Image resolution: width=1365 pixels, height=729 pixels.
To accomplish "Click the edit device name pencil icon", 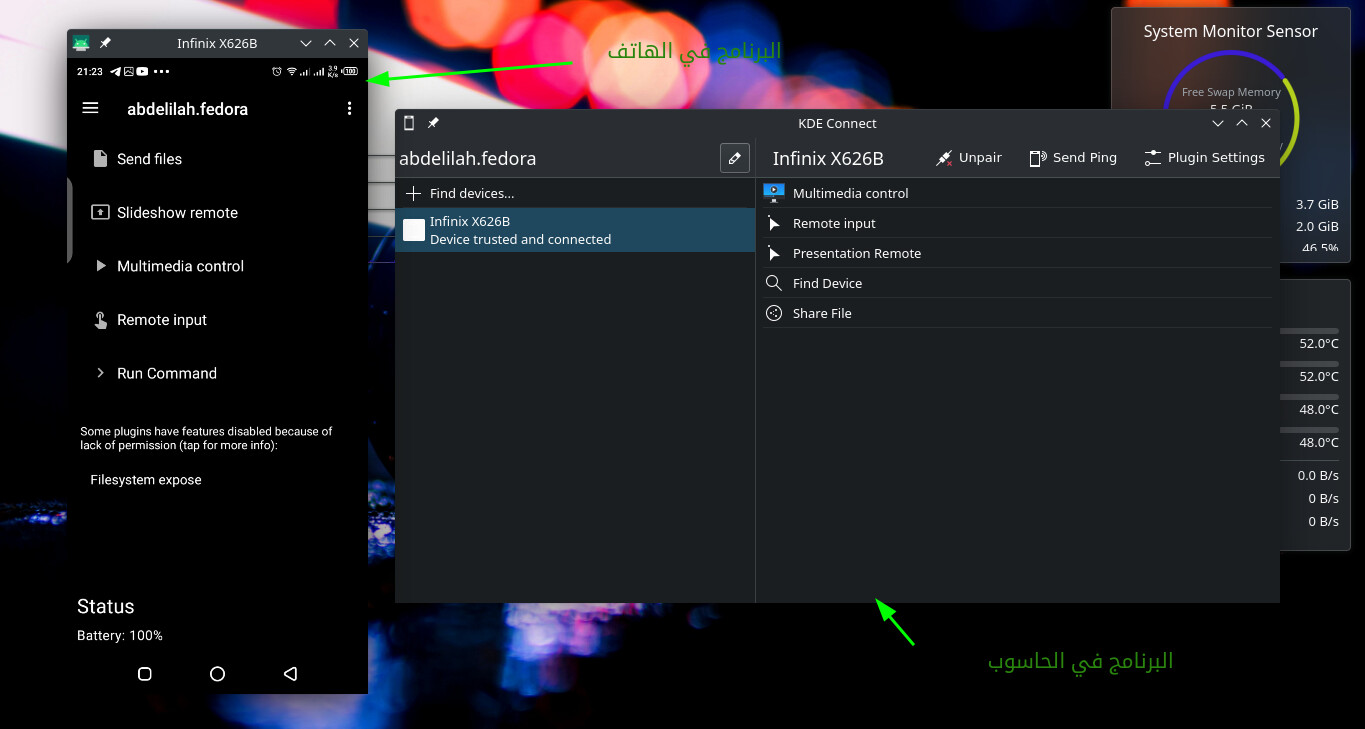I will pos(734,158).
